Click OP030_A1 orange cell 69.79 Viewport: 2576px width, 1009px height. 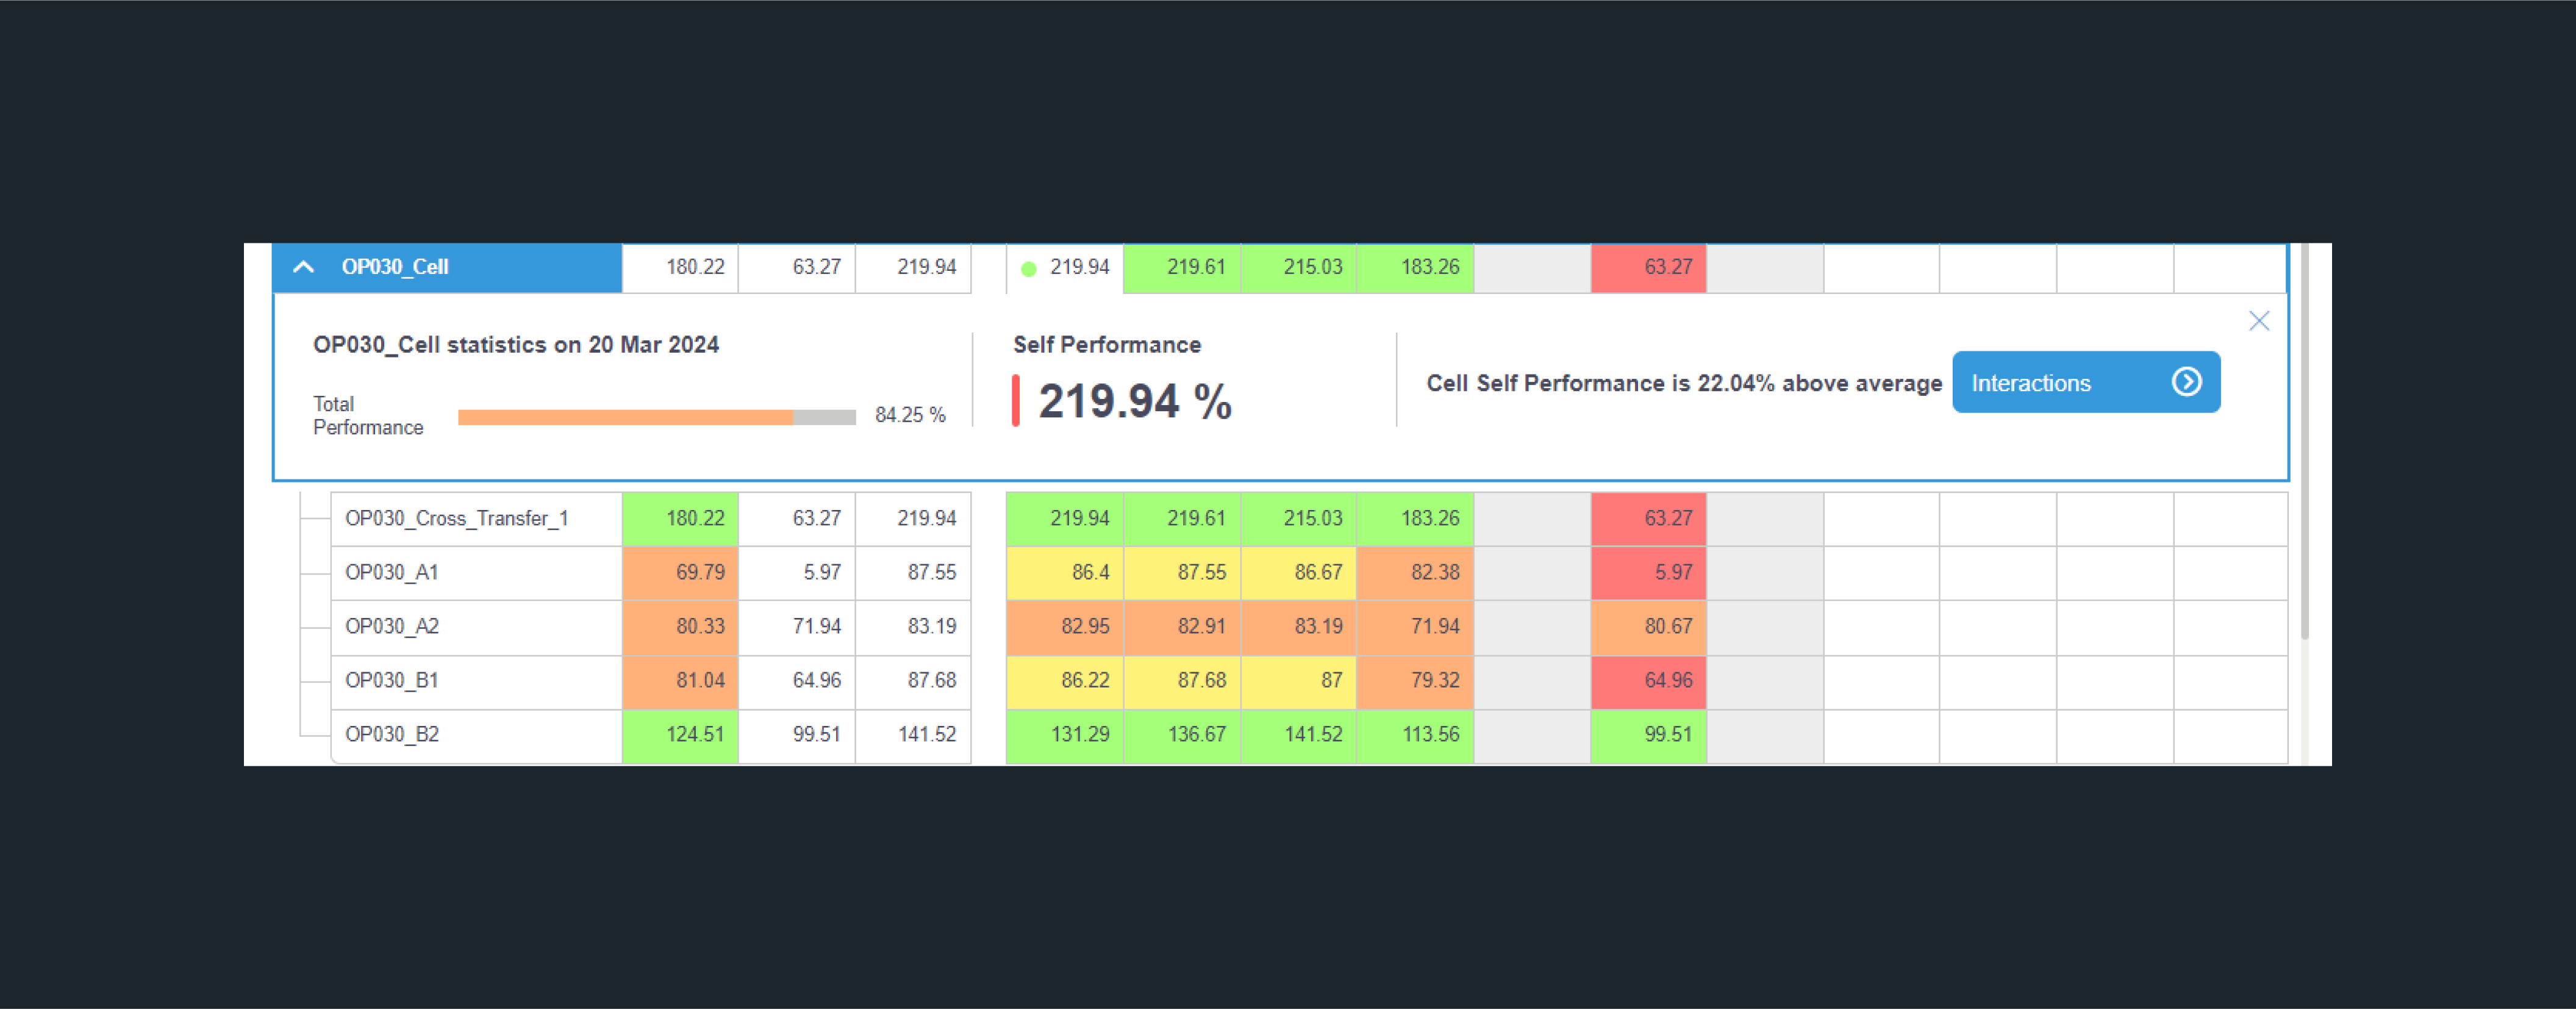680,572
